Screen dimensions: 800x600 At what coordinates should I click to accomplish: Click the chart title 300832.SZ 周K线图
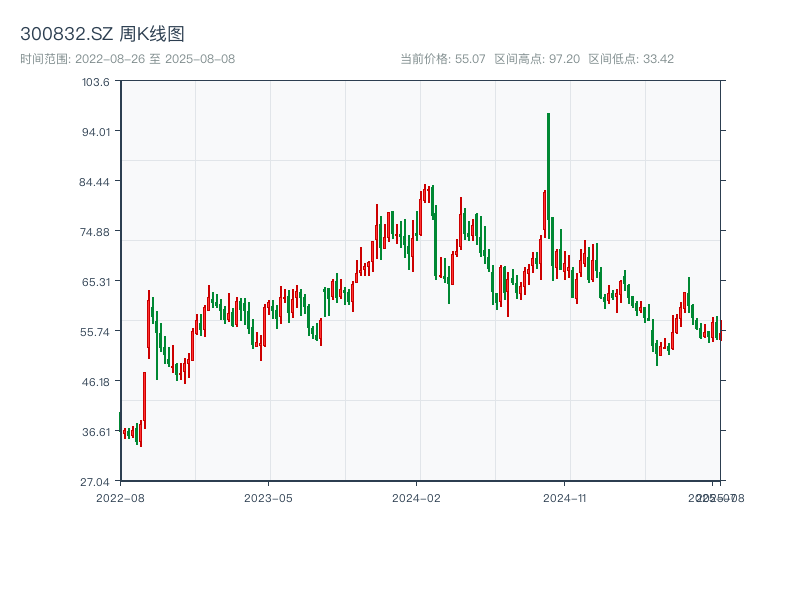pyautogui.click(x=102, y=34)
